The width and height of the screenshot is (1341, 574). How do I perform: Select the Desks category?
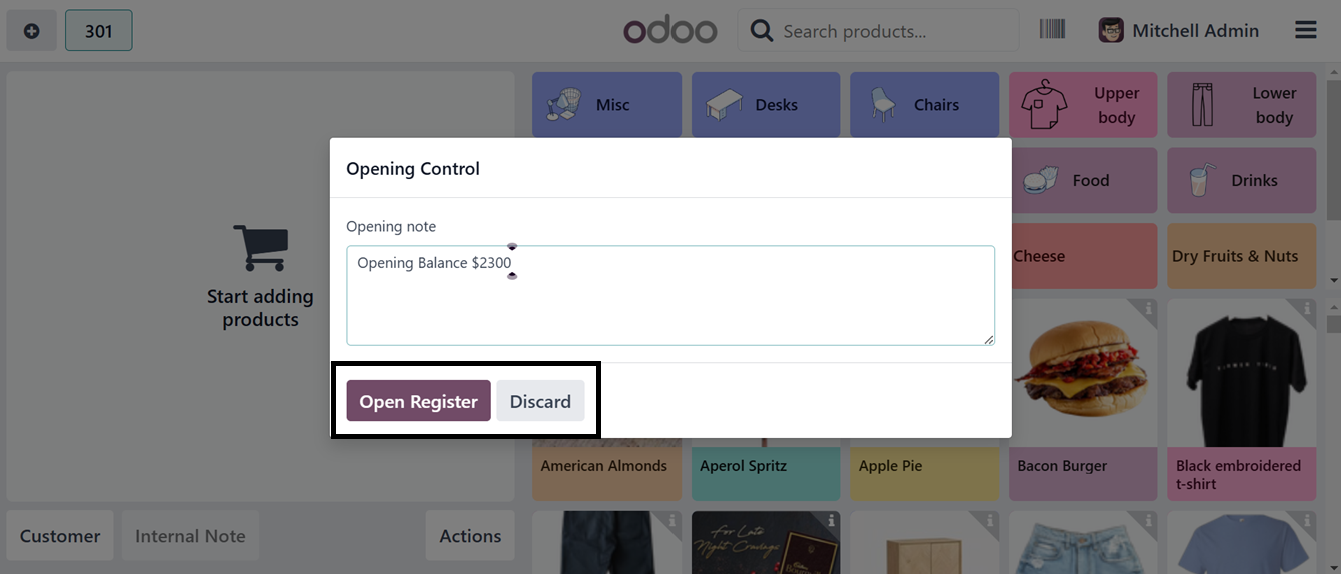coord(765,105)
